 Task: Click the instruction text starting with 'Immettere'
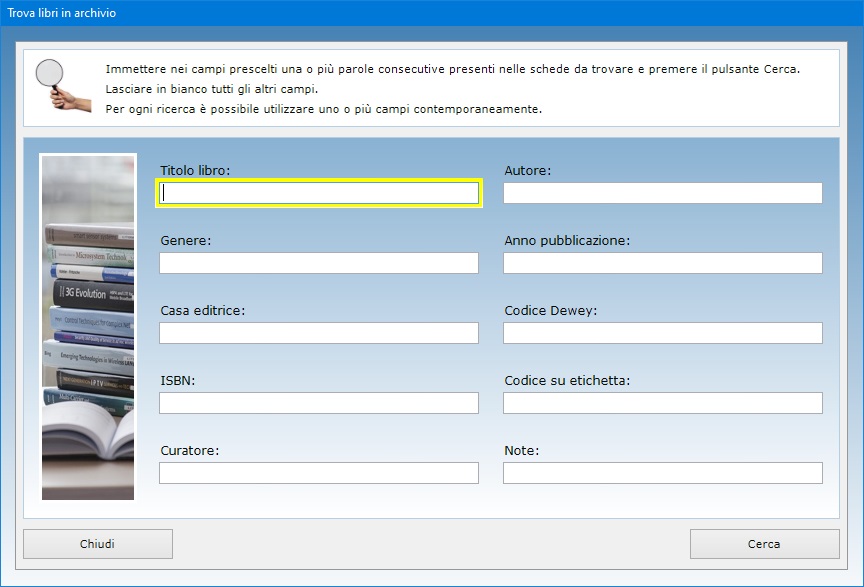click(x=452, y=70)
